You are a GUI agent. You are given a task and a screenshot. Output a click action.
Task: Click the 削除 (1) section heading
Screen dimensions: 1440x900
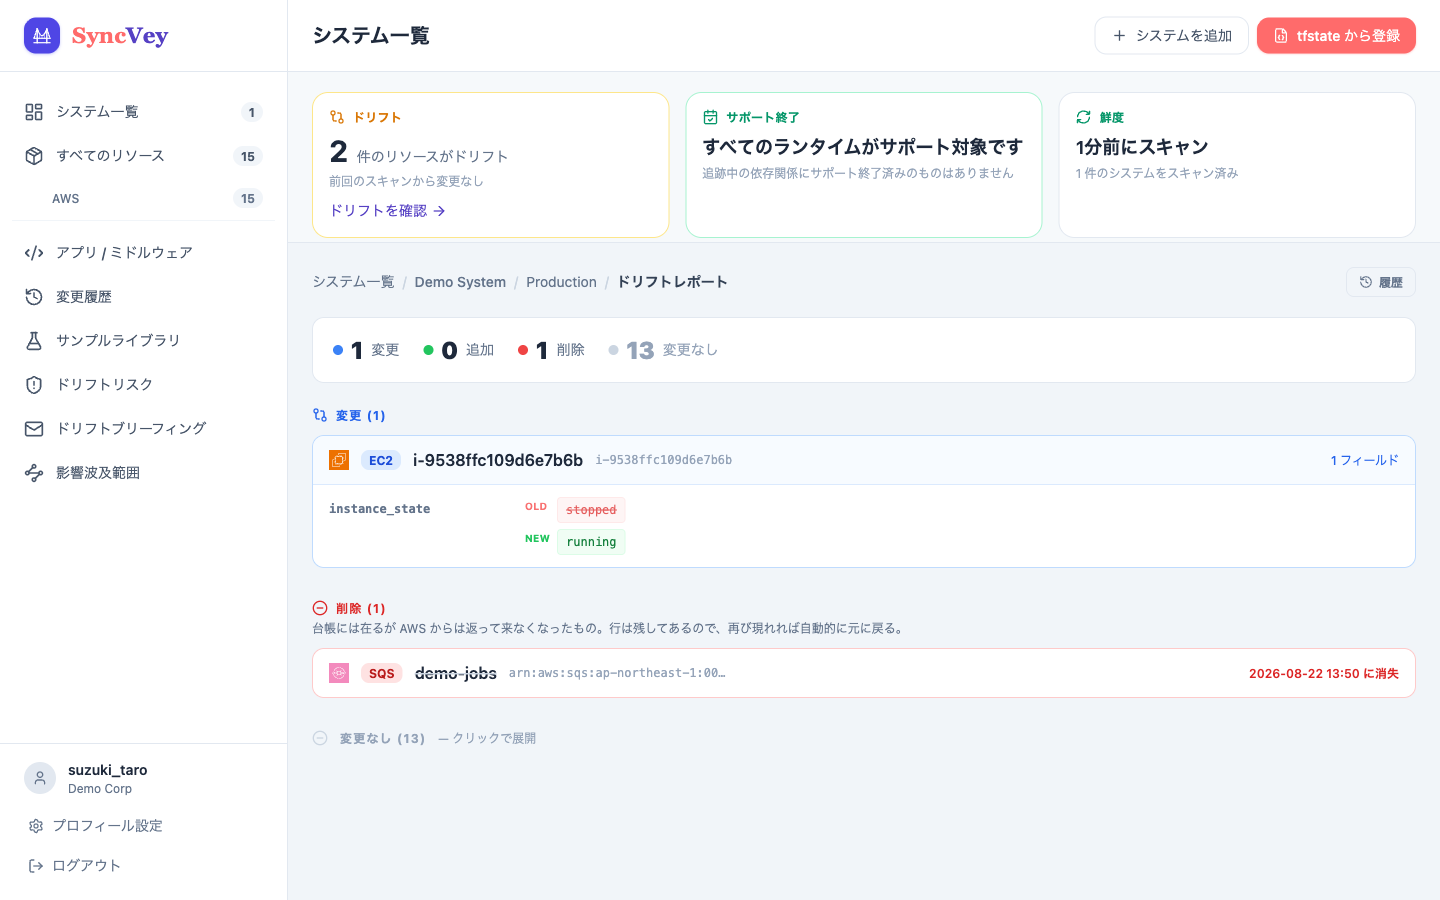pyautogui.click(x=349, y=608)
